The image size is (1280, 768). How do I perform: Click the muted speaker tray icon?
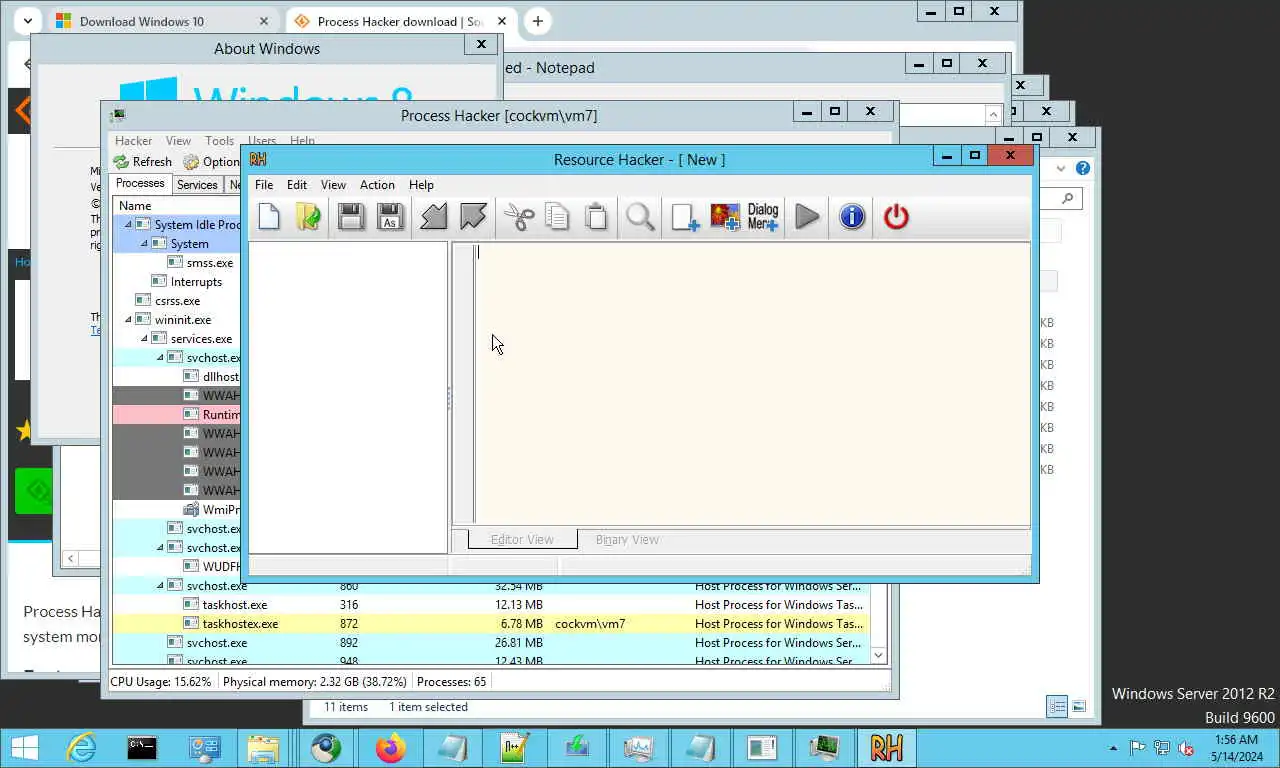click(1187, 748)
